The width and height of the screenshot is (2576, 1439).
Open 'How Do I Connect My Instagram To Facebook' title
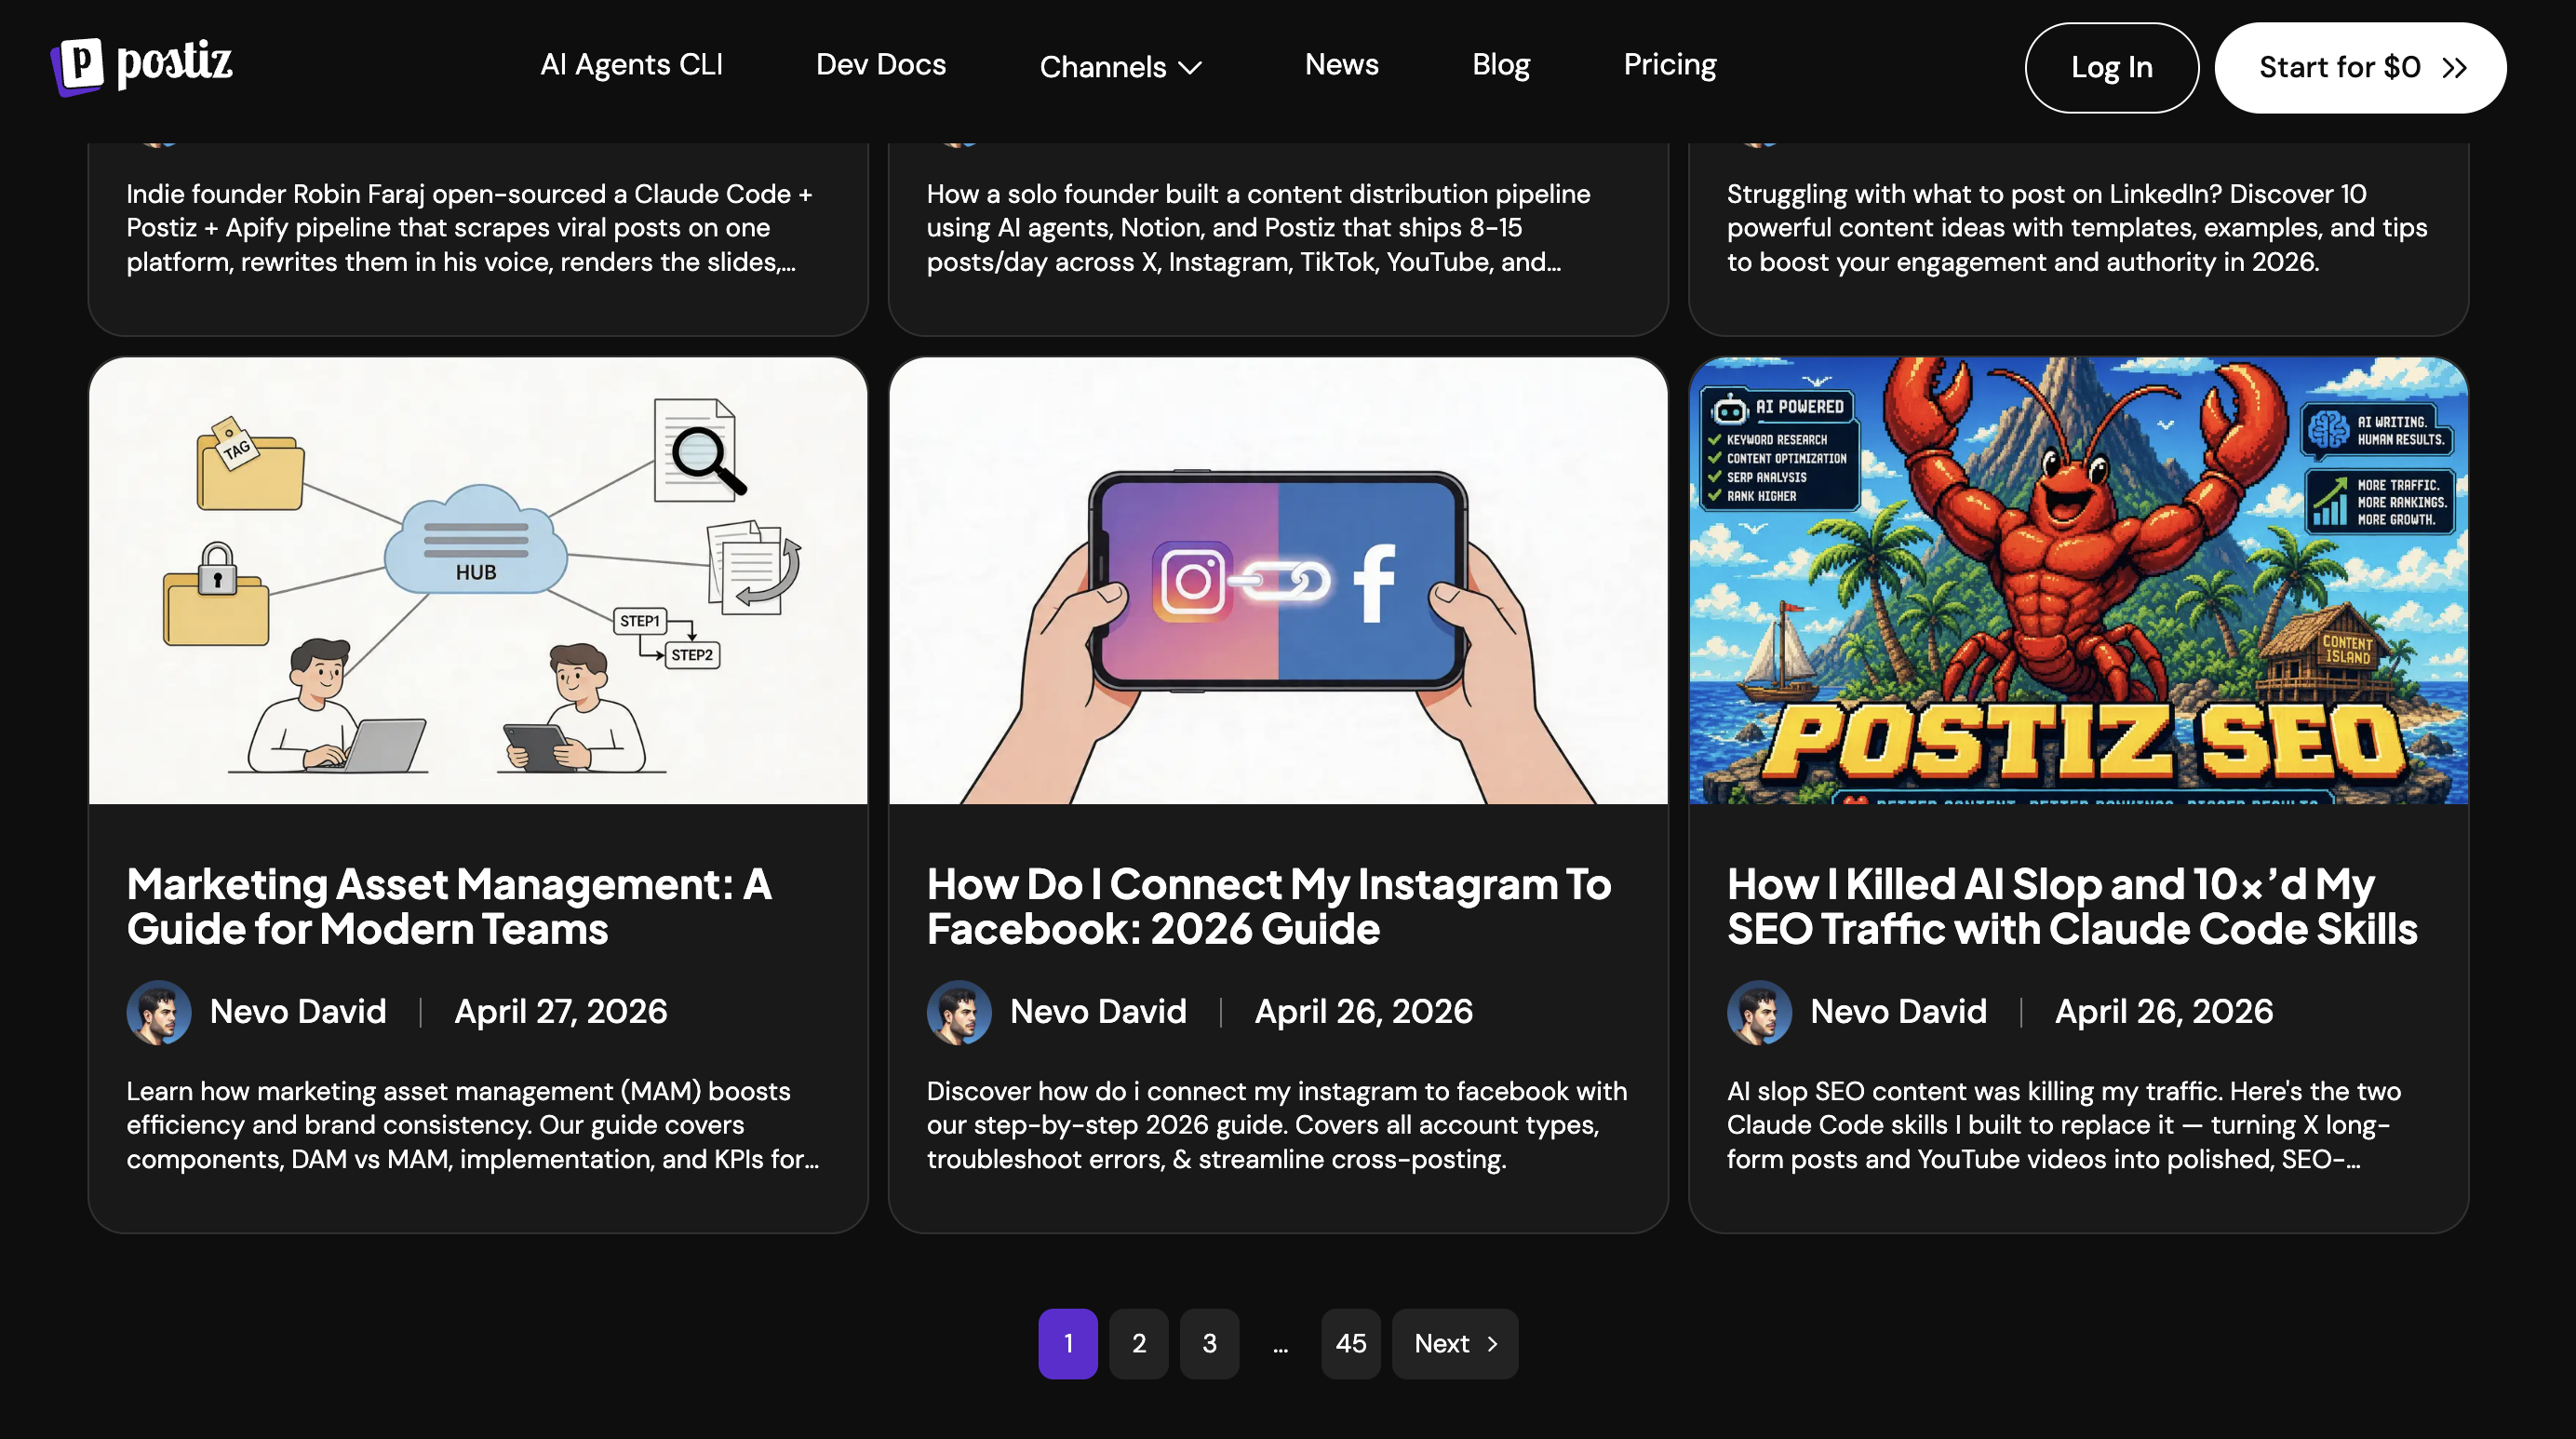1269,907
